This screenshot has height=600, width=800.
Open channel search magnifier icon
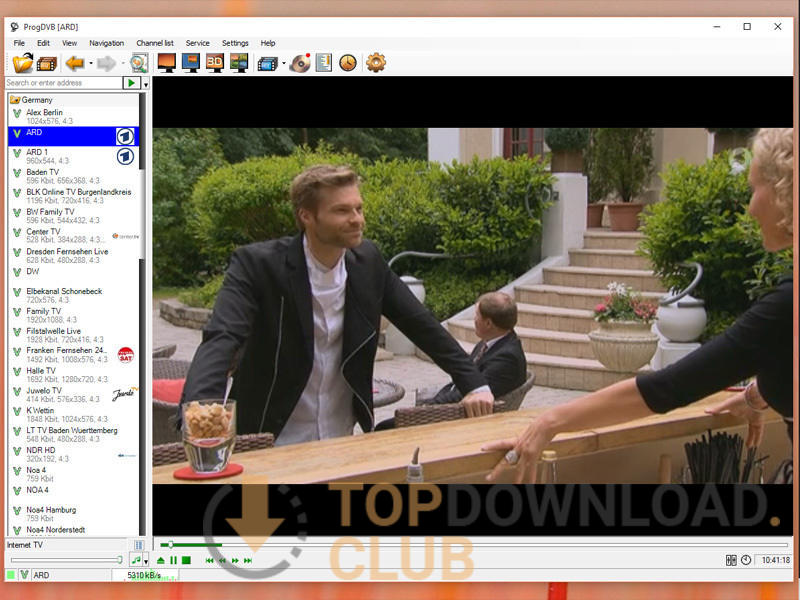click(x=139, y=63)
